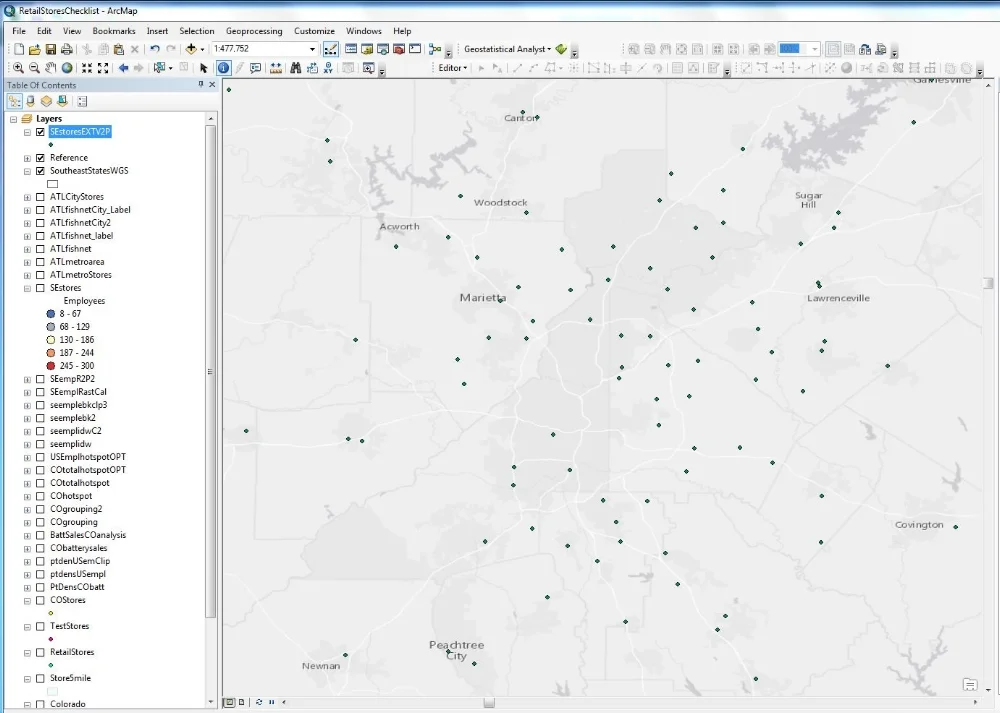The height and width of the screenshot is (713, 1000).
Task: Open the Search window
Action: click(383, 49)
